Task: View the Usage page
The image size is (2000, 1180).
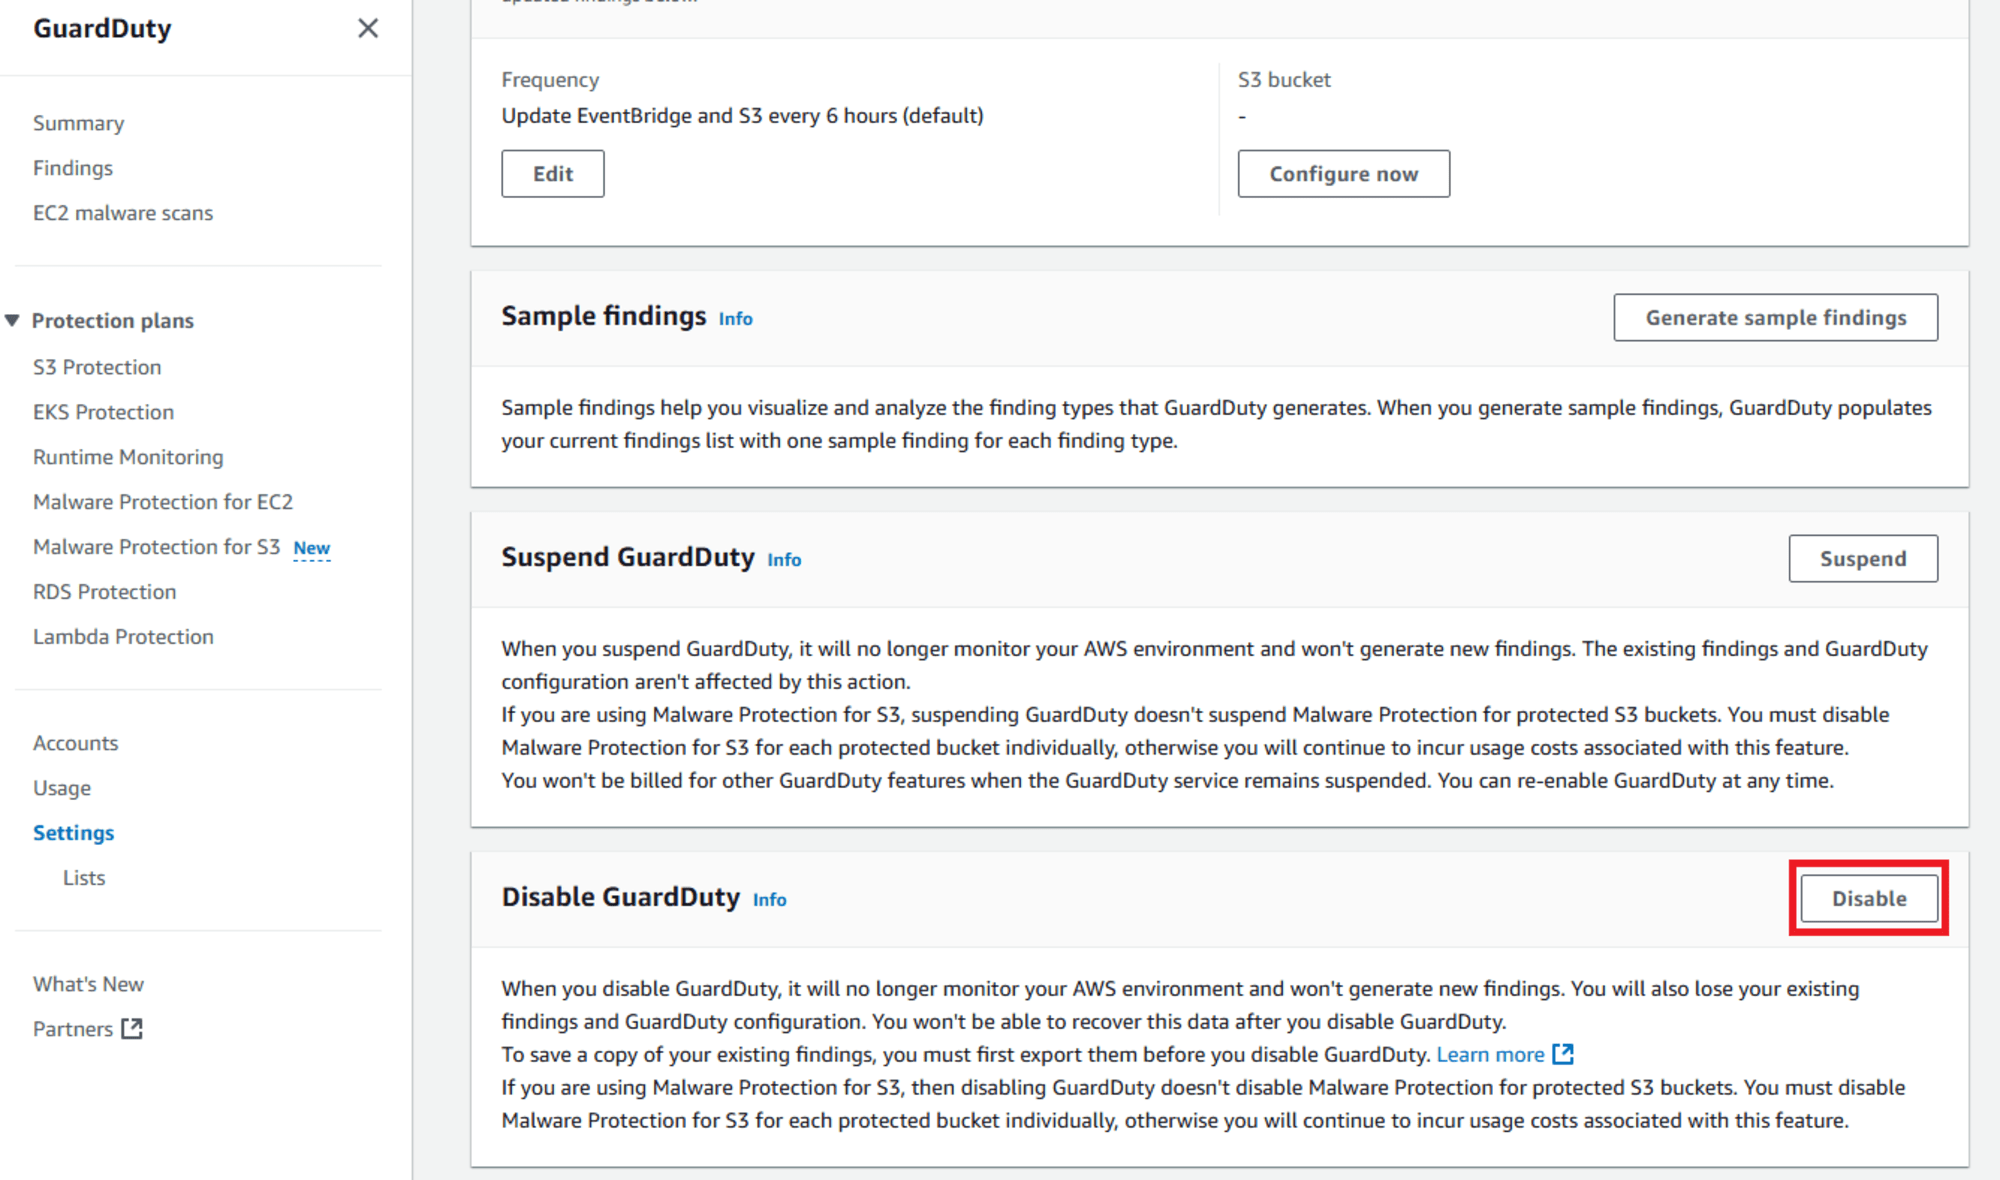Action: click(x=62, y=787)
